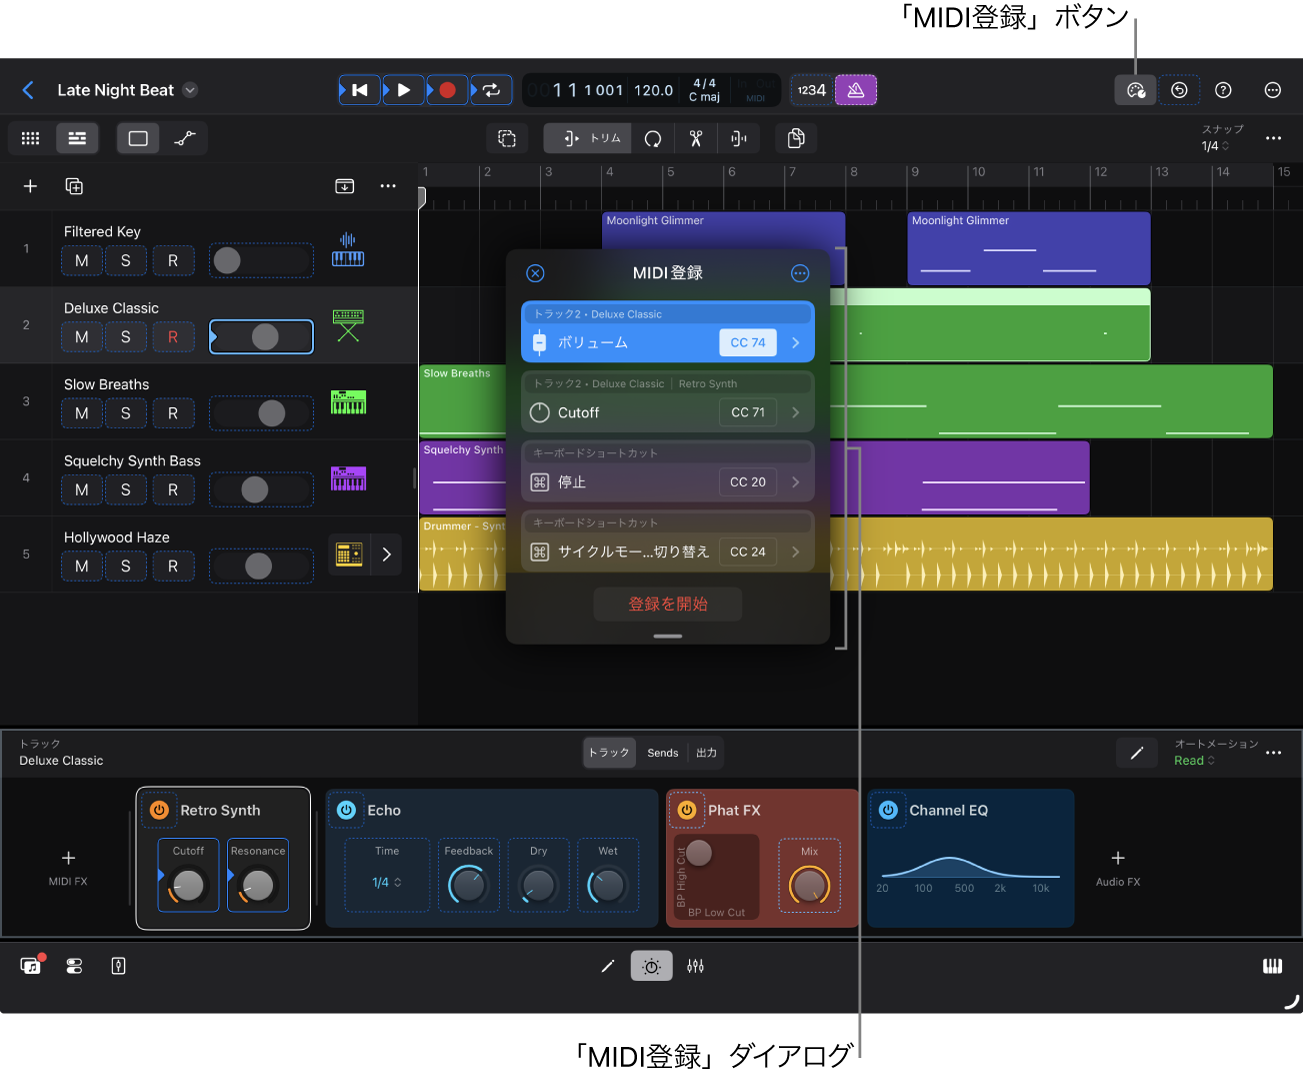The image size is (1303, 1072).
Task: Power off the Echo plugin
Action: (x=347, y=810)
